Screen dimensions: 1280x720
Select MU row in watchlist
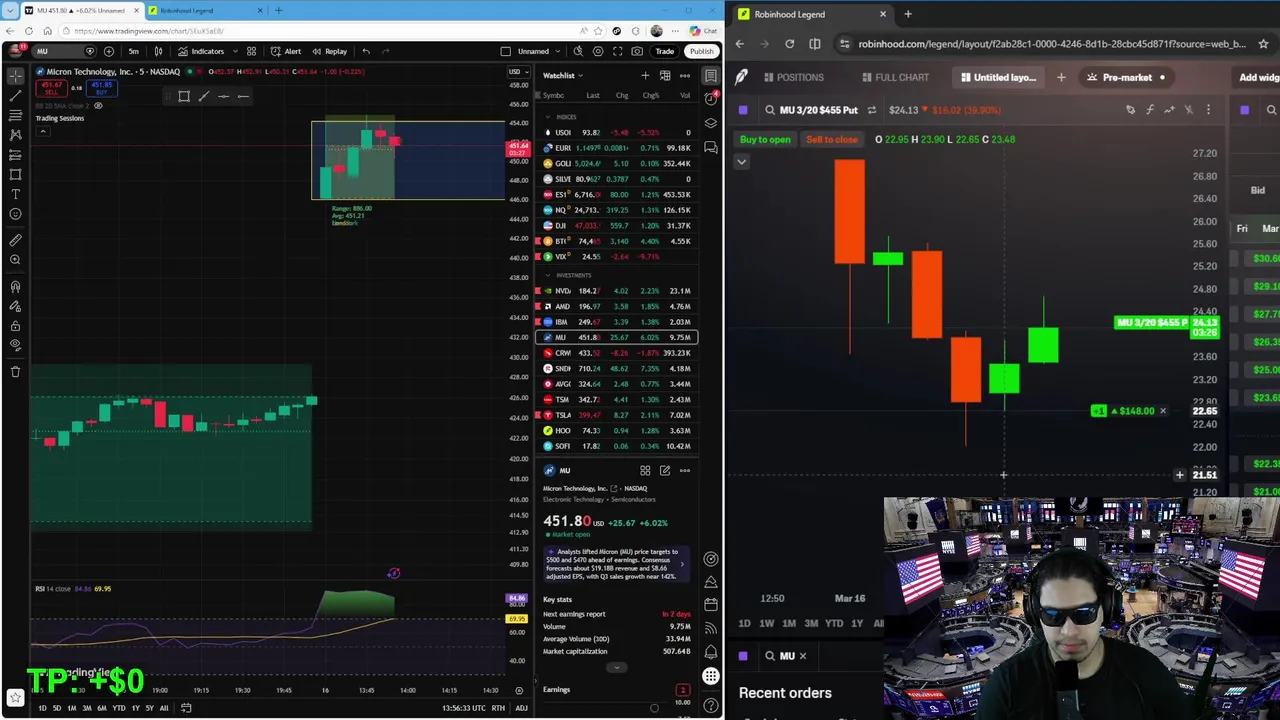[x=616, y=338]
